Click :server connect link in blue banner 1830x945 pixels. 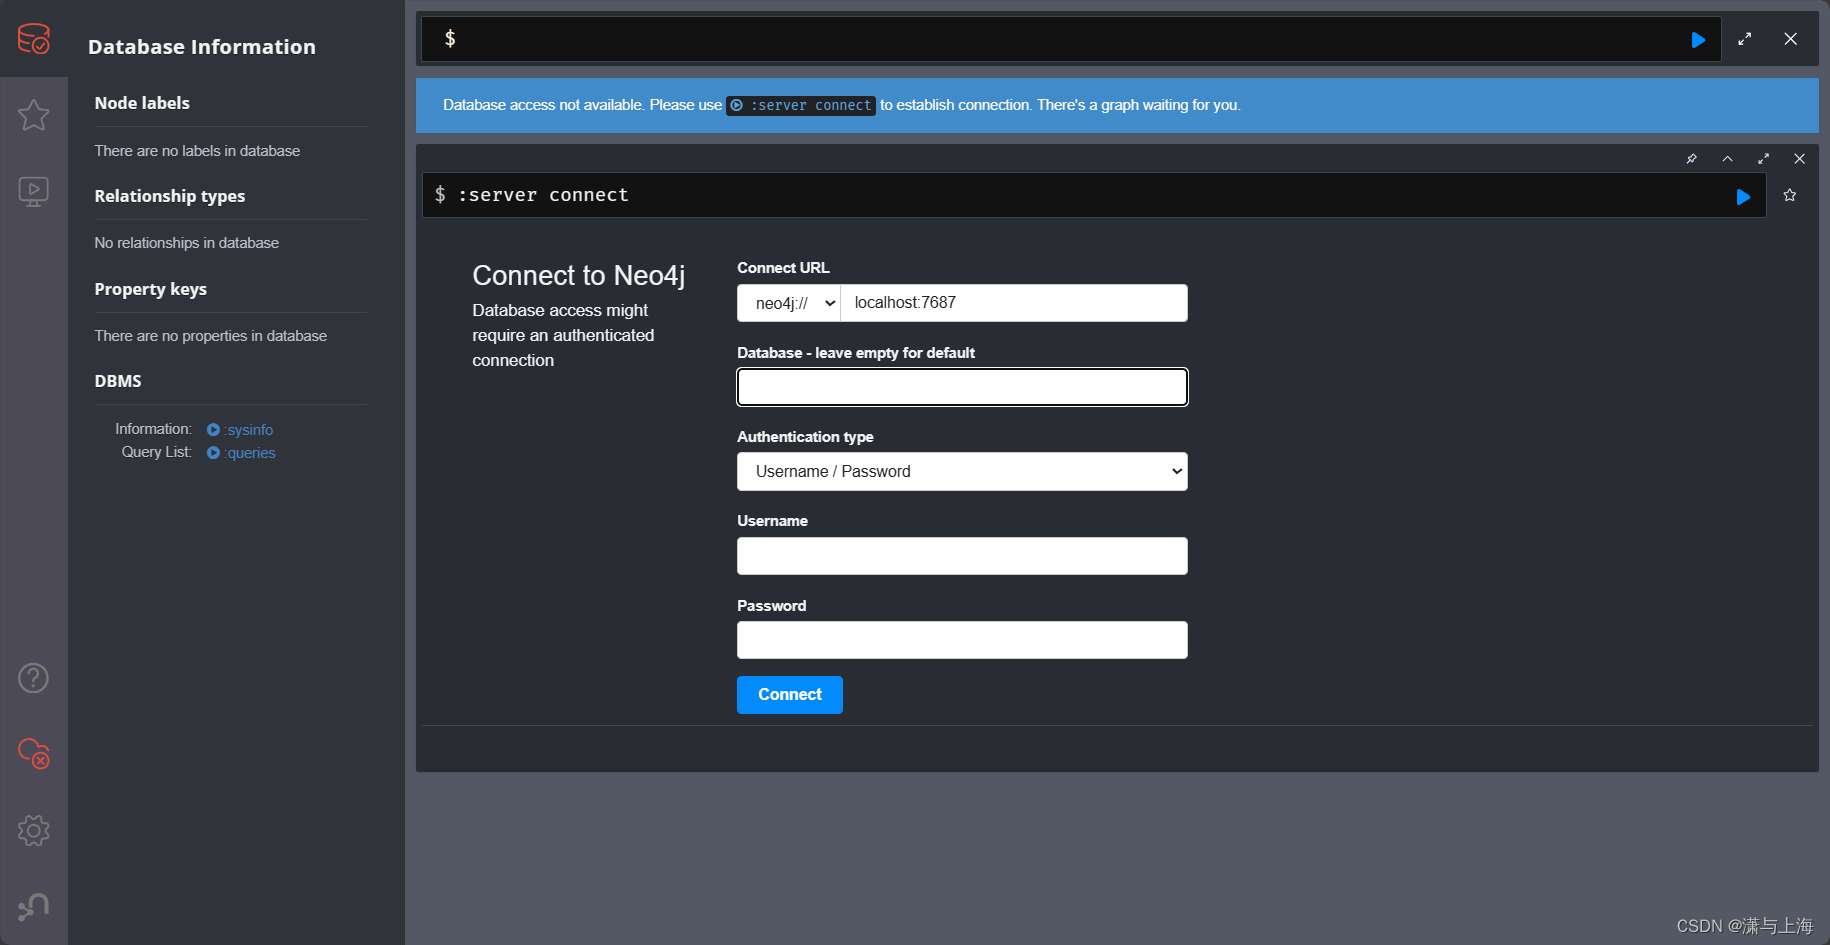[x=801, y=106]
